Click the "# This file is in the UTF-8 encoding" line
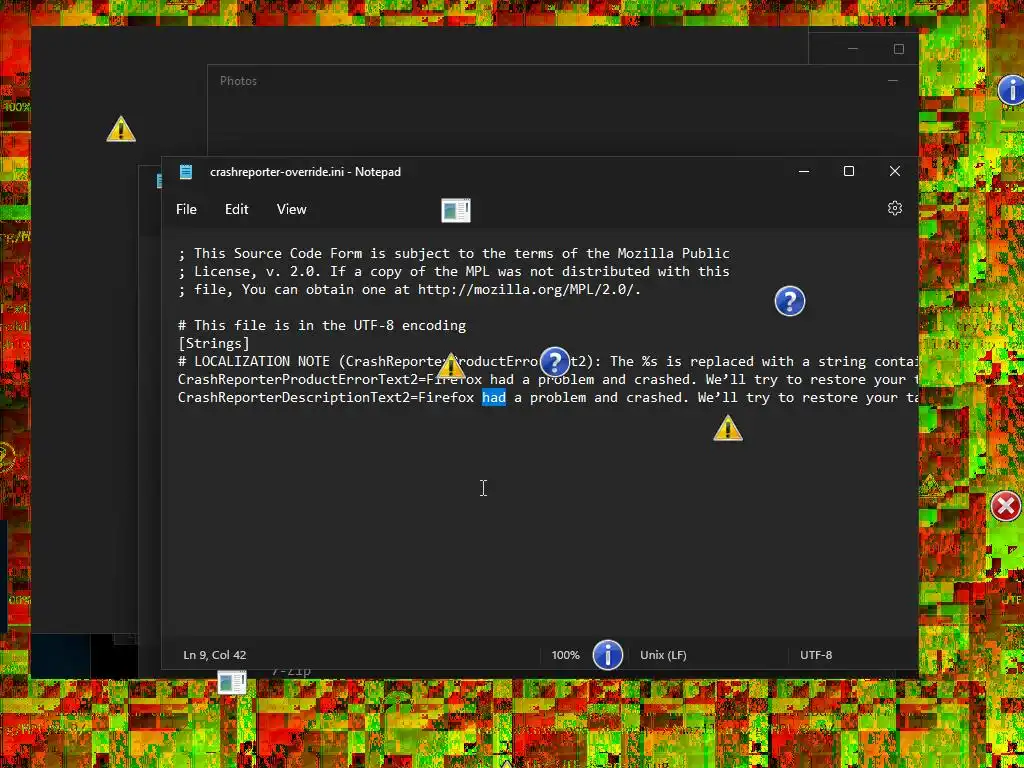This screenshot has height=768, width=1024. 322,325
